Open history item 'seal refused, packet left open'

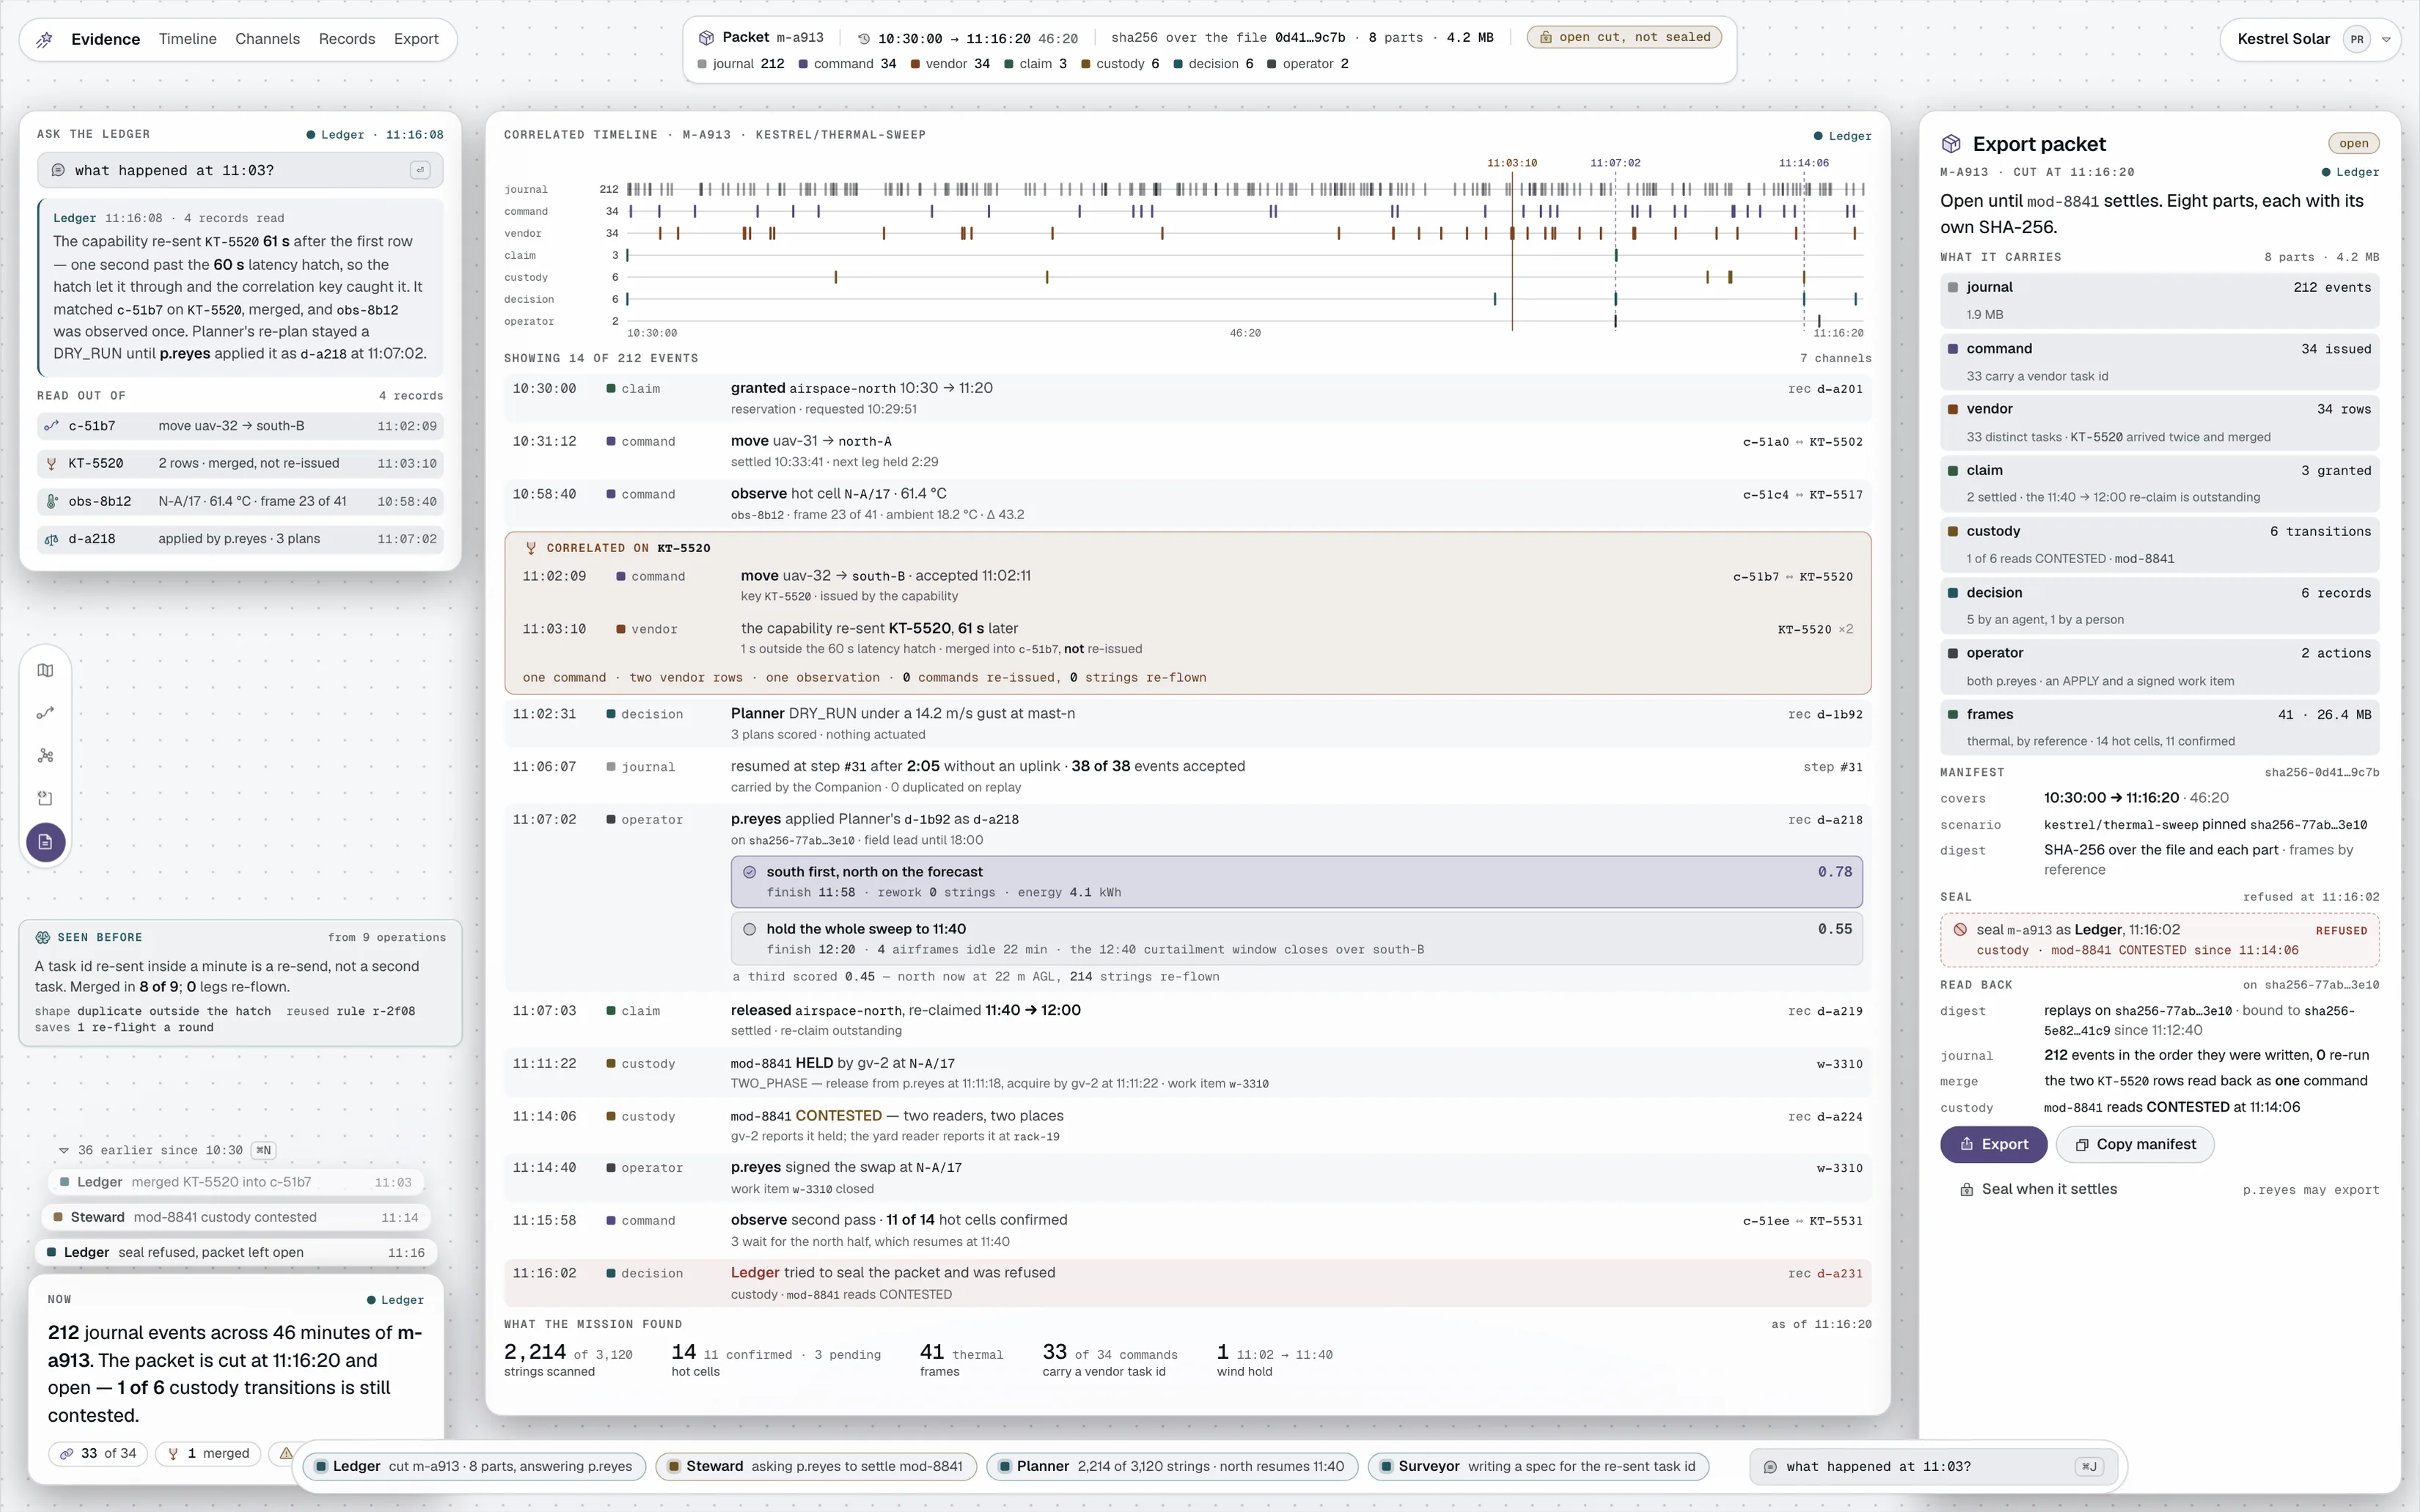point(236,1252)
